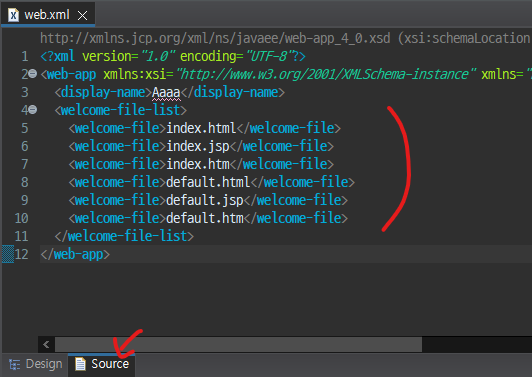Click the opening welcome-file-list tag
Image resolution: width=532 pixels, height=377 pixels.
121,110
